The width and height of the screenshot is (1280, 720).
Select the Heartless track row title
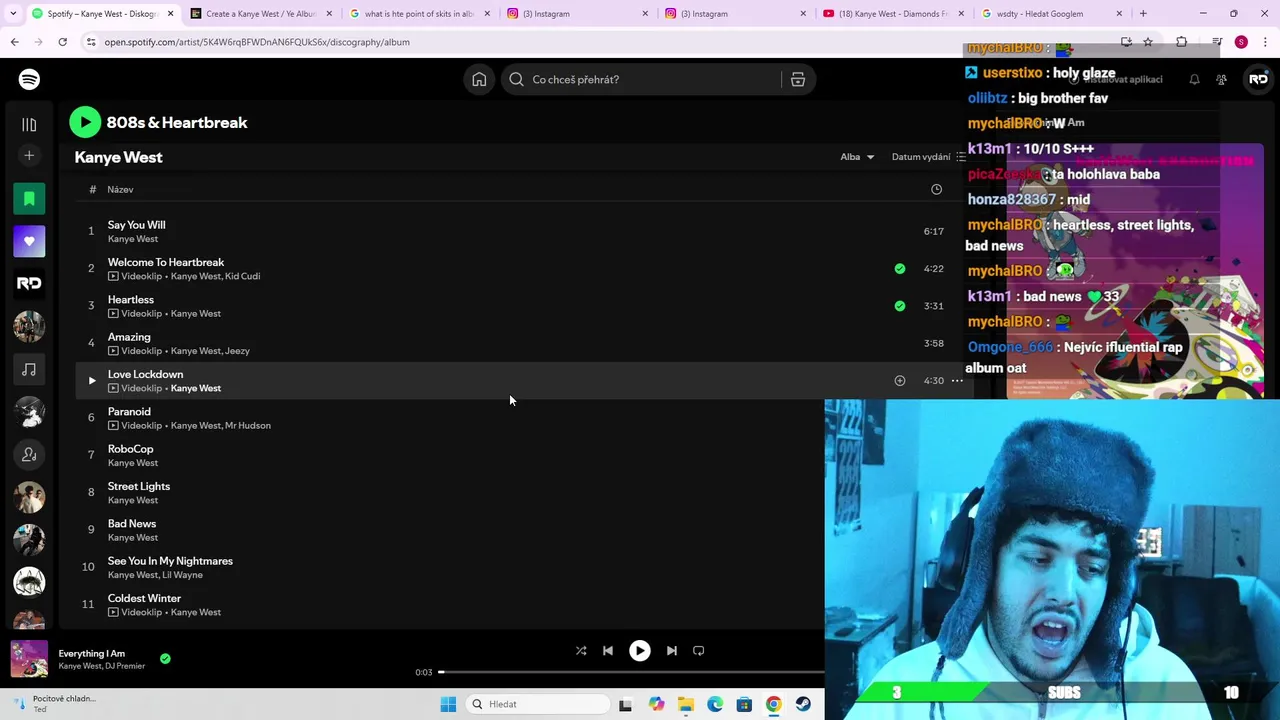pos(131,300)
